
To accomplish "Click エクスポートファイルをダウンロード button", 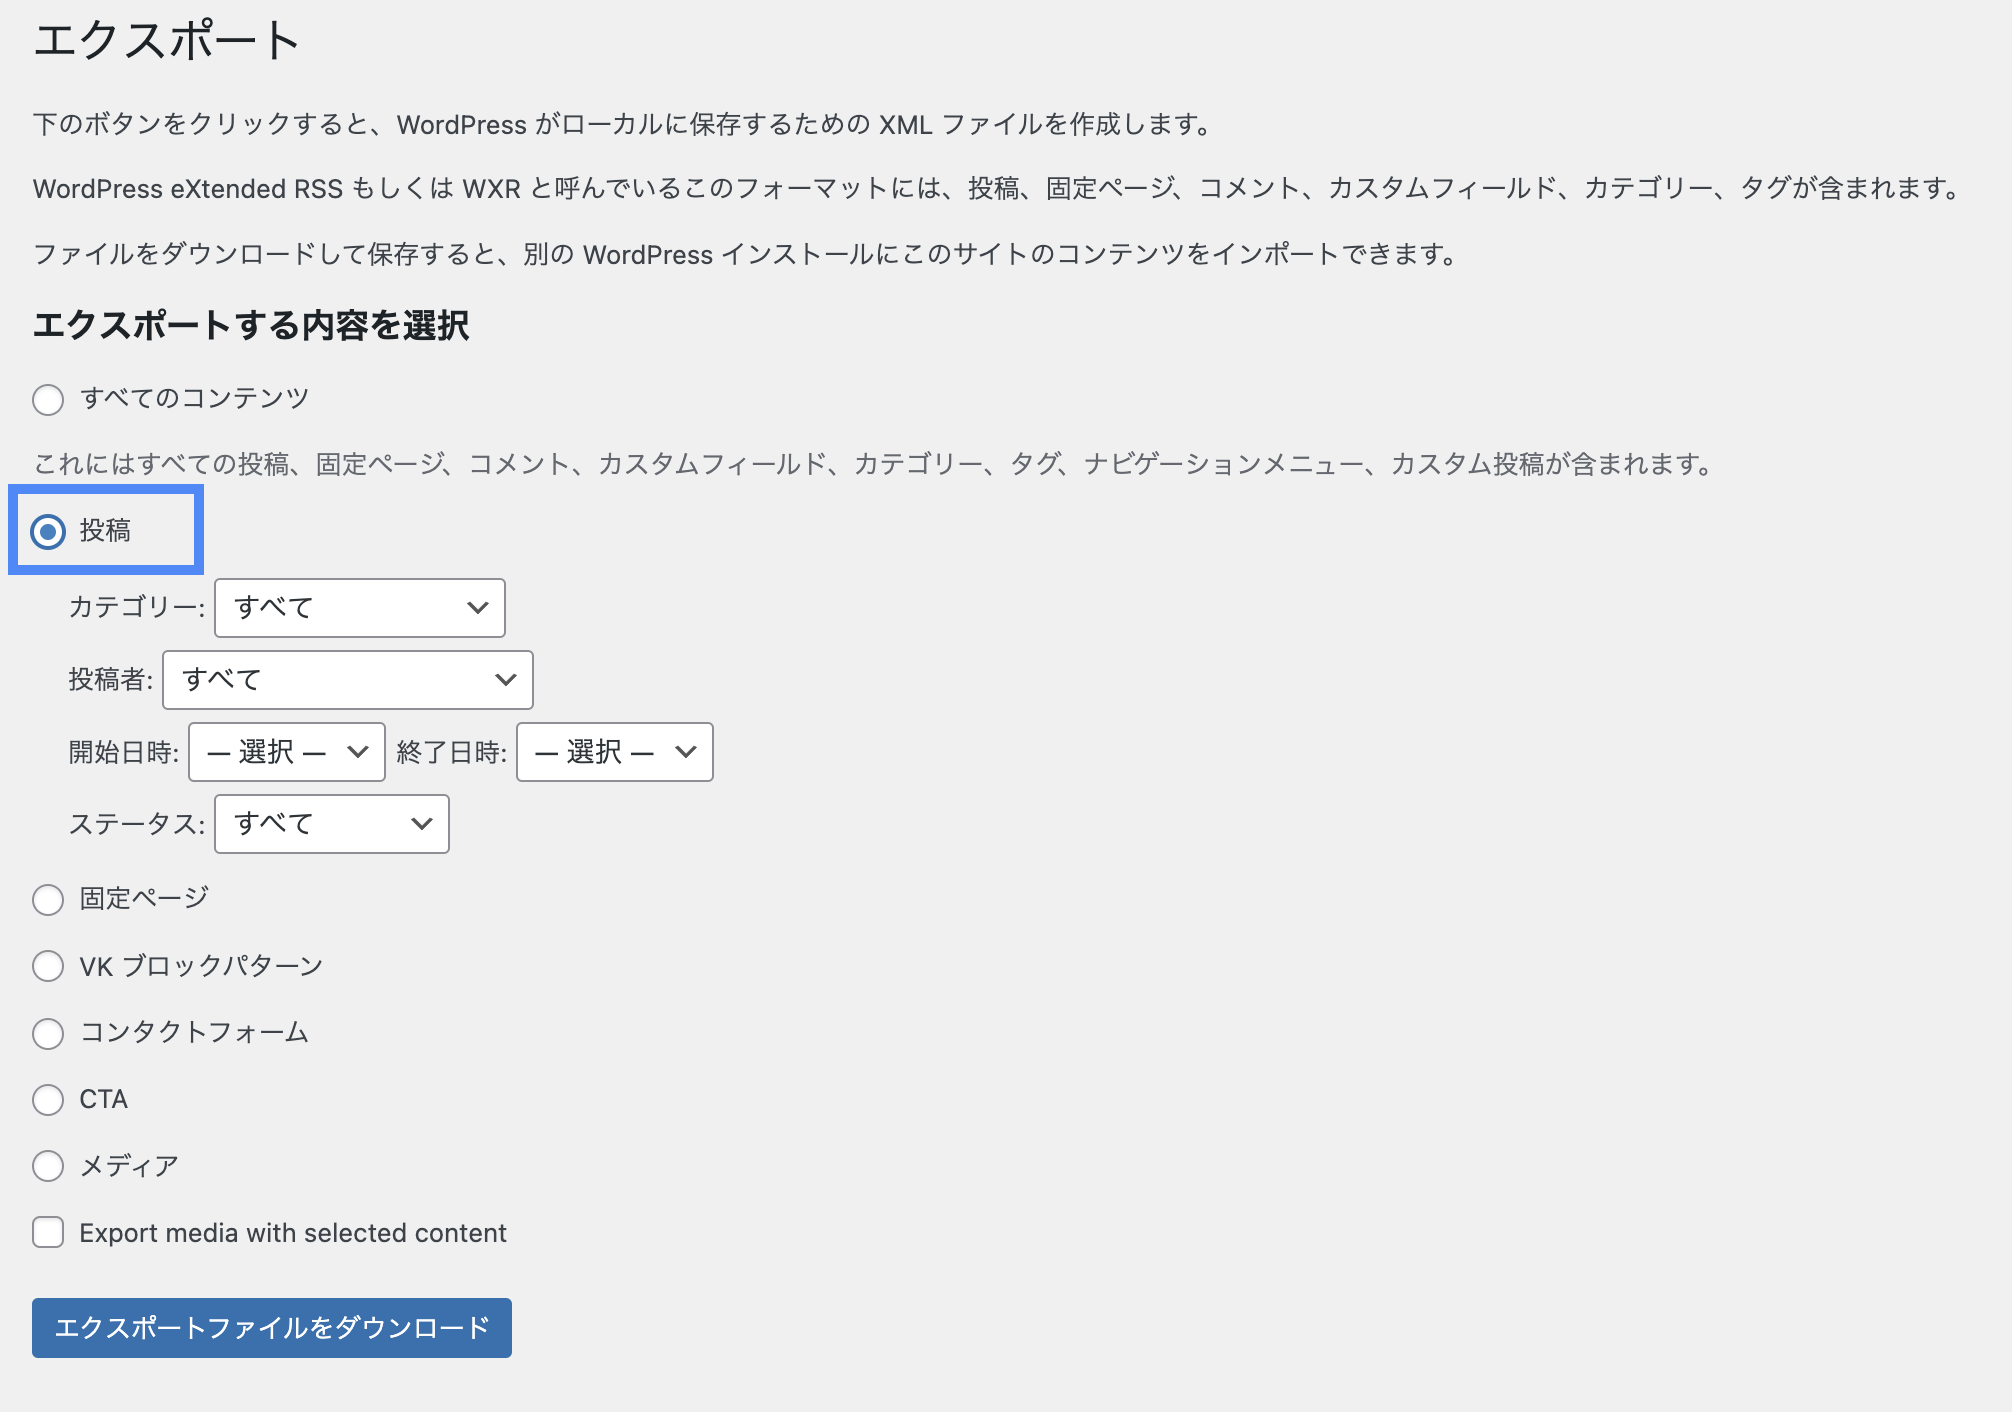I will click(271, 1328).
